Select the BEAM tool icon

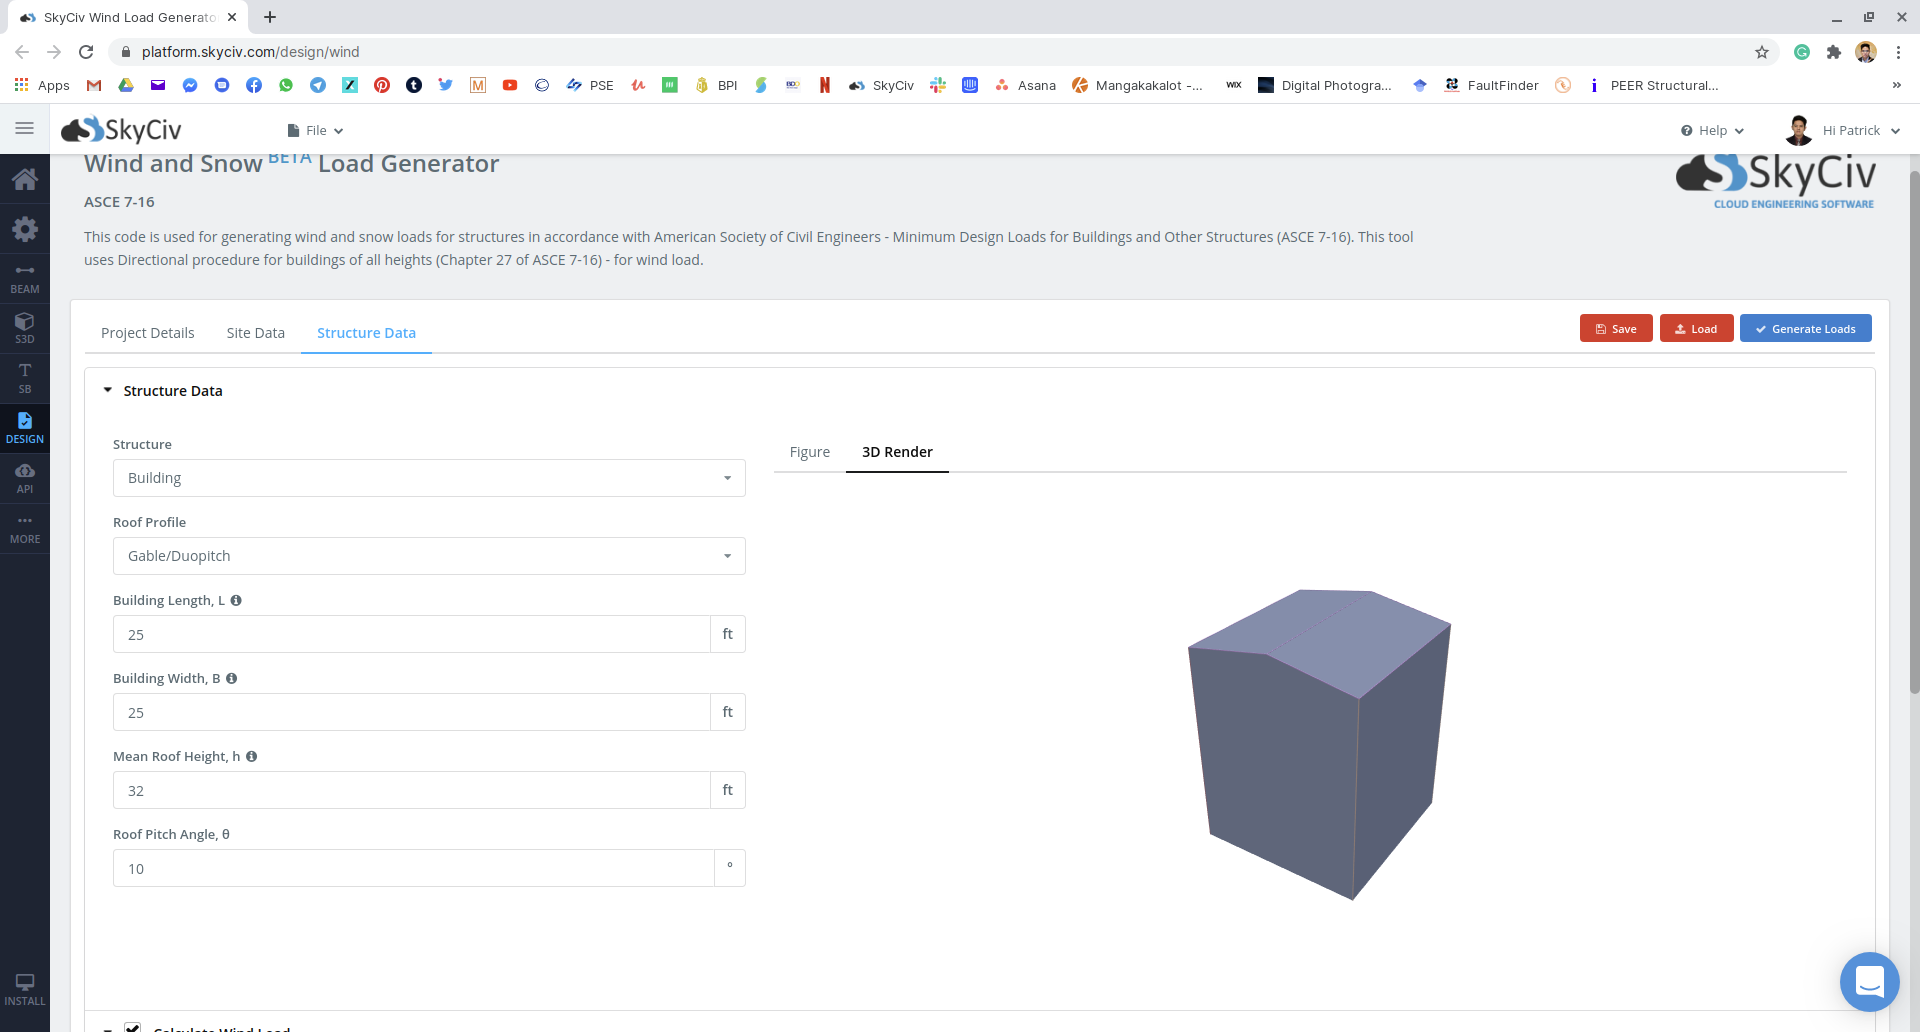[x=25, y=277]
